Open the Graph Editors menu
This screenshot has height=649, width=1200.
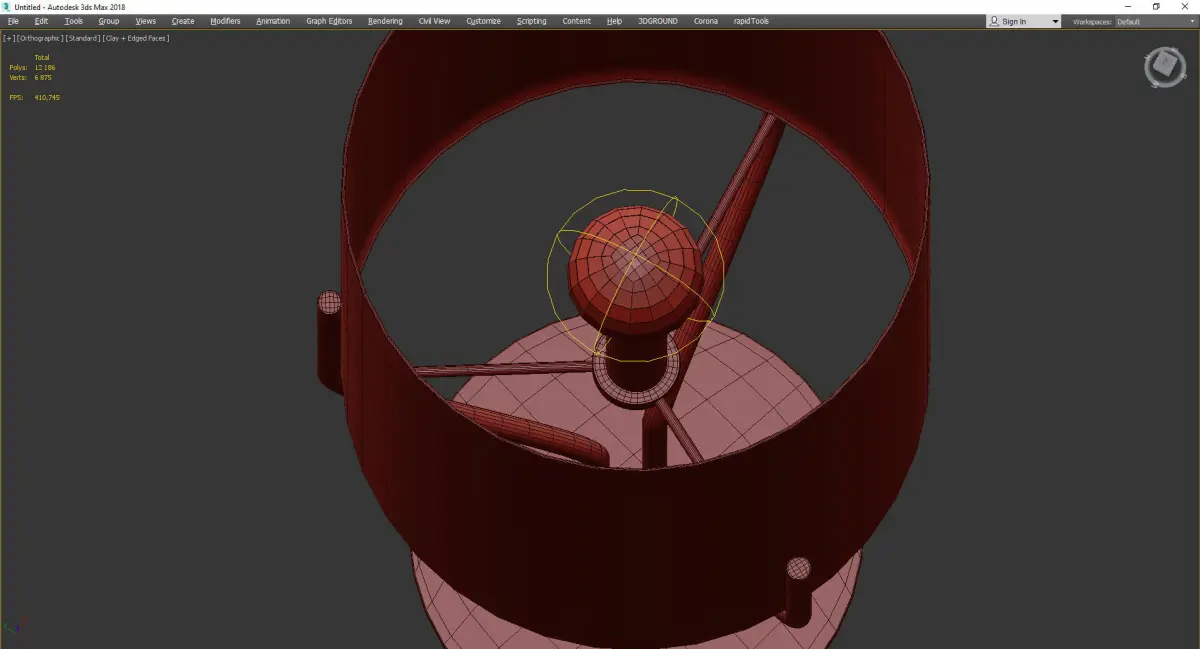pyautogui.click(x=329, y=21)
